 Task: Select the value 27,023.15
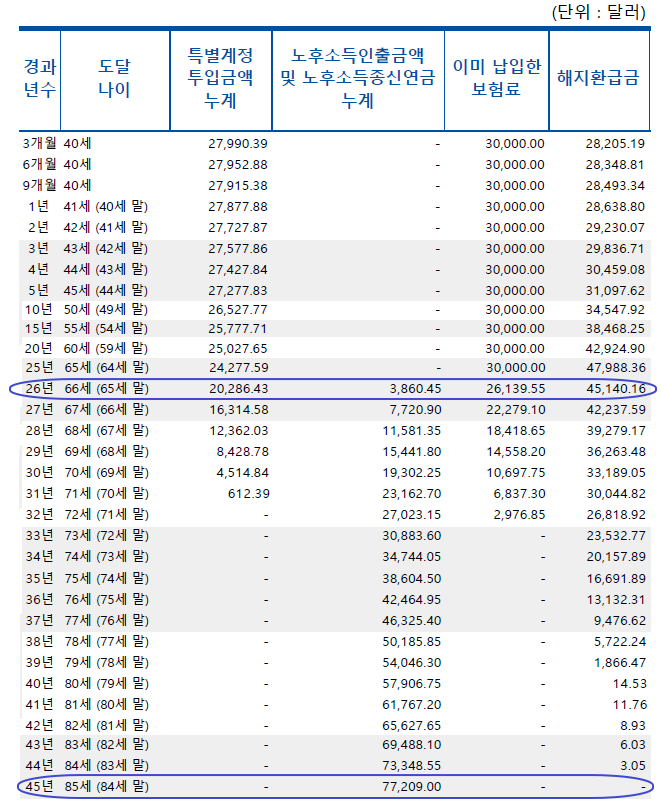412,516
